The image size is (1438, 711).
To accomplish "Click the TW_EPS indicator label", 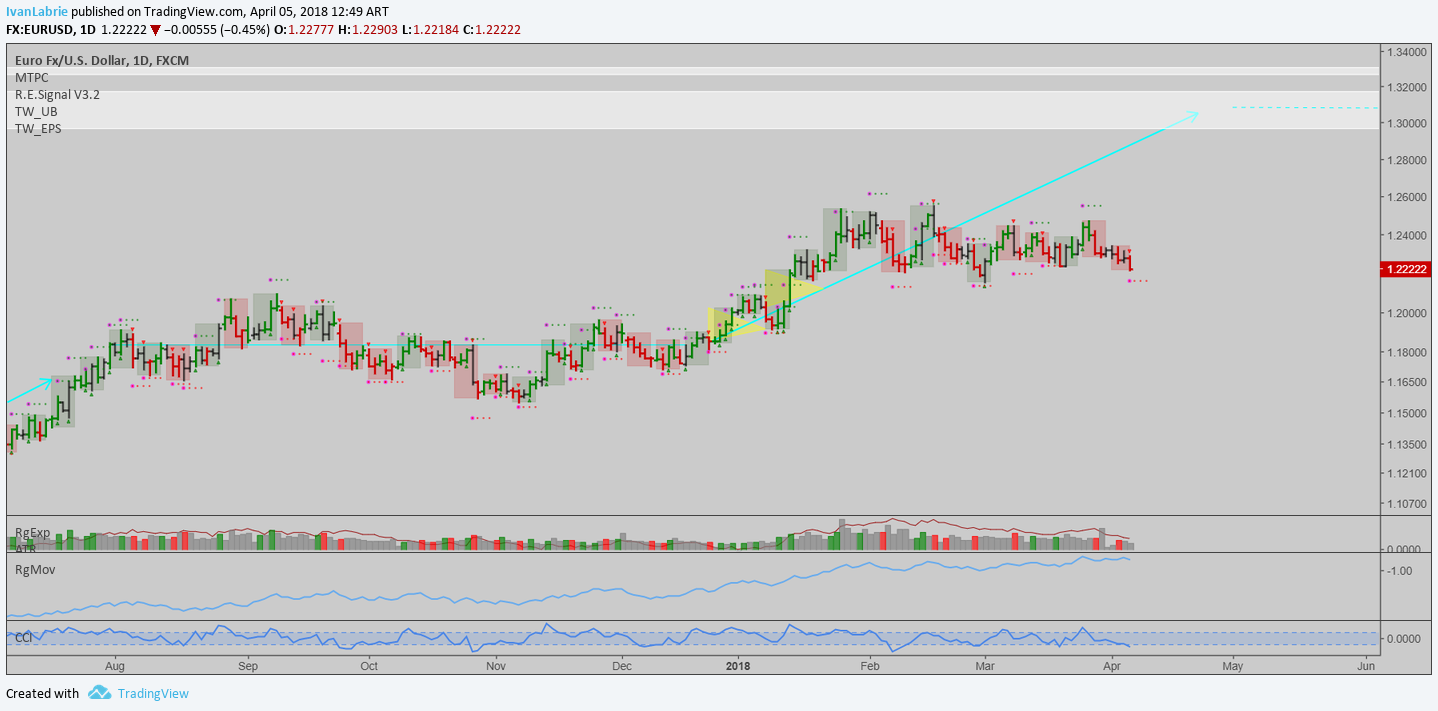I will tap(38, 129).
